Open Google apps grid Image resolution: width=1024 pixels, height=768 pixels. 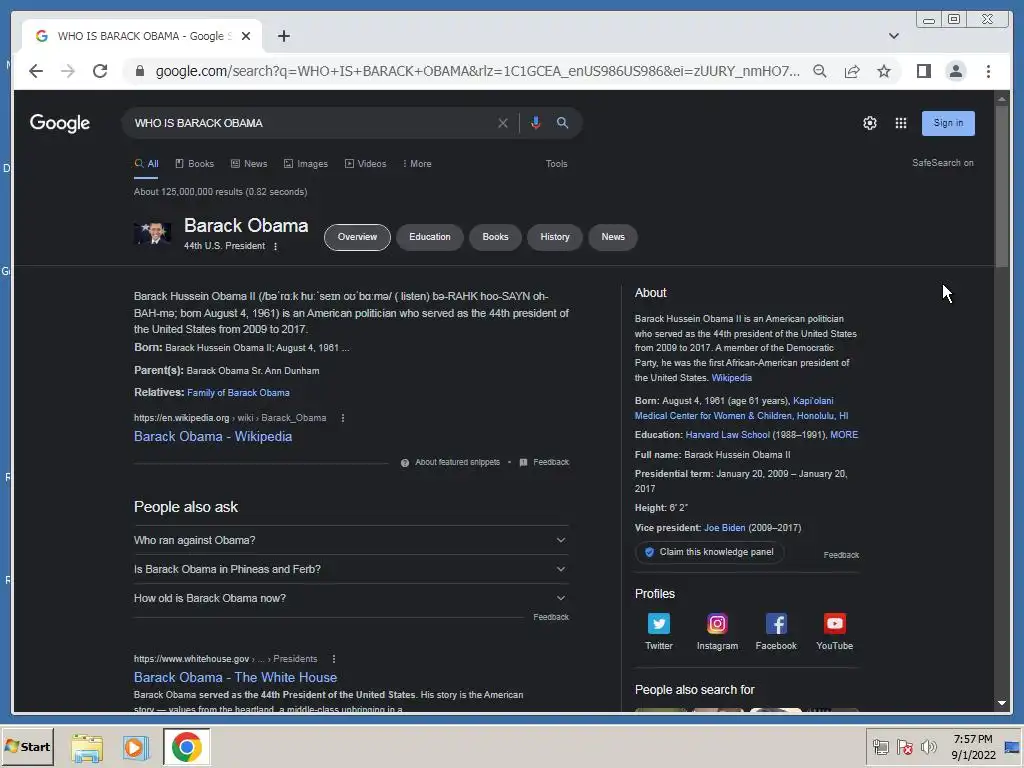[x=901, y=123]
